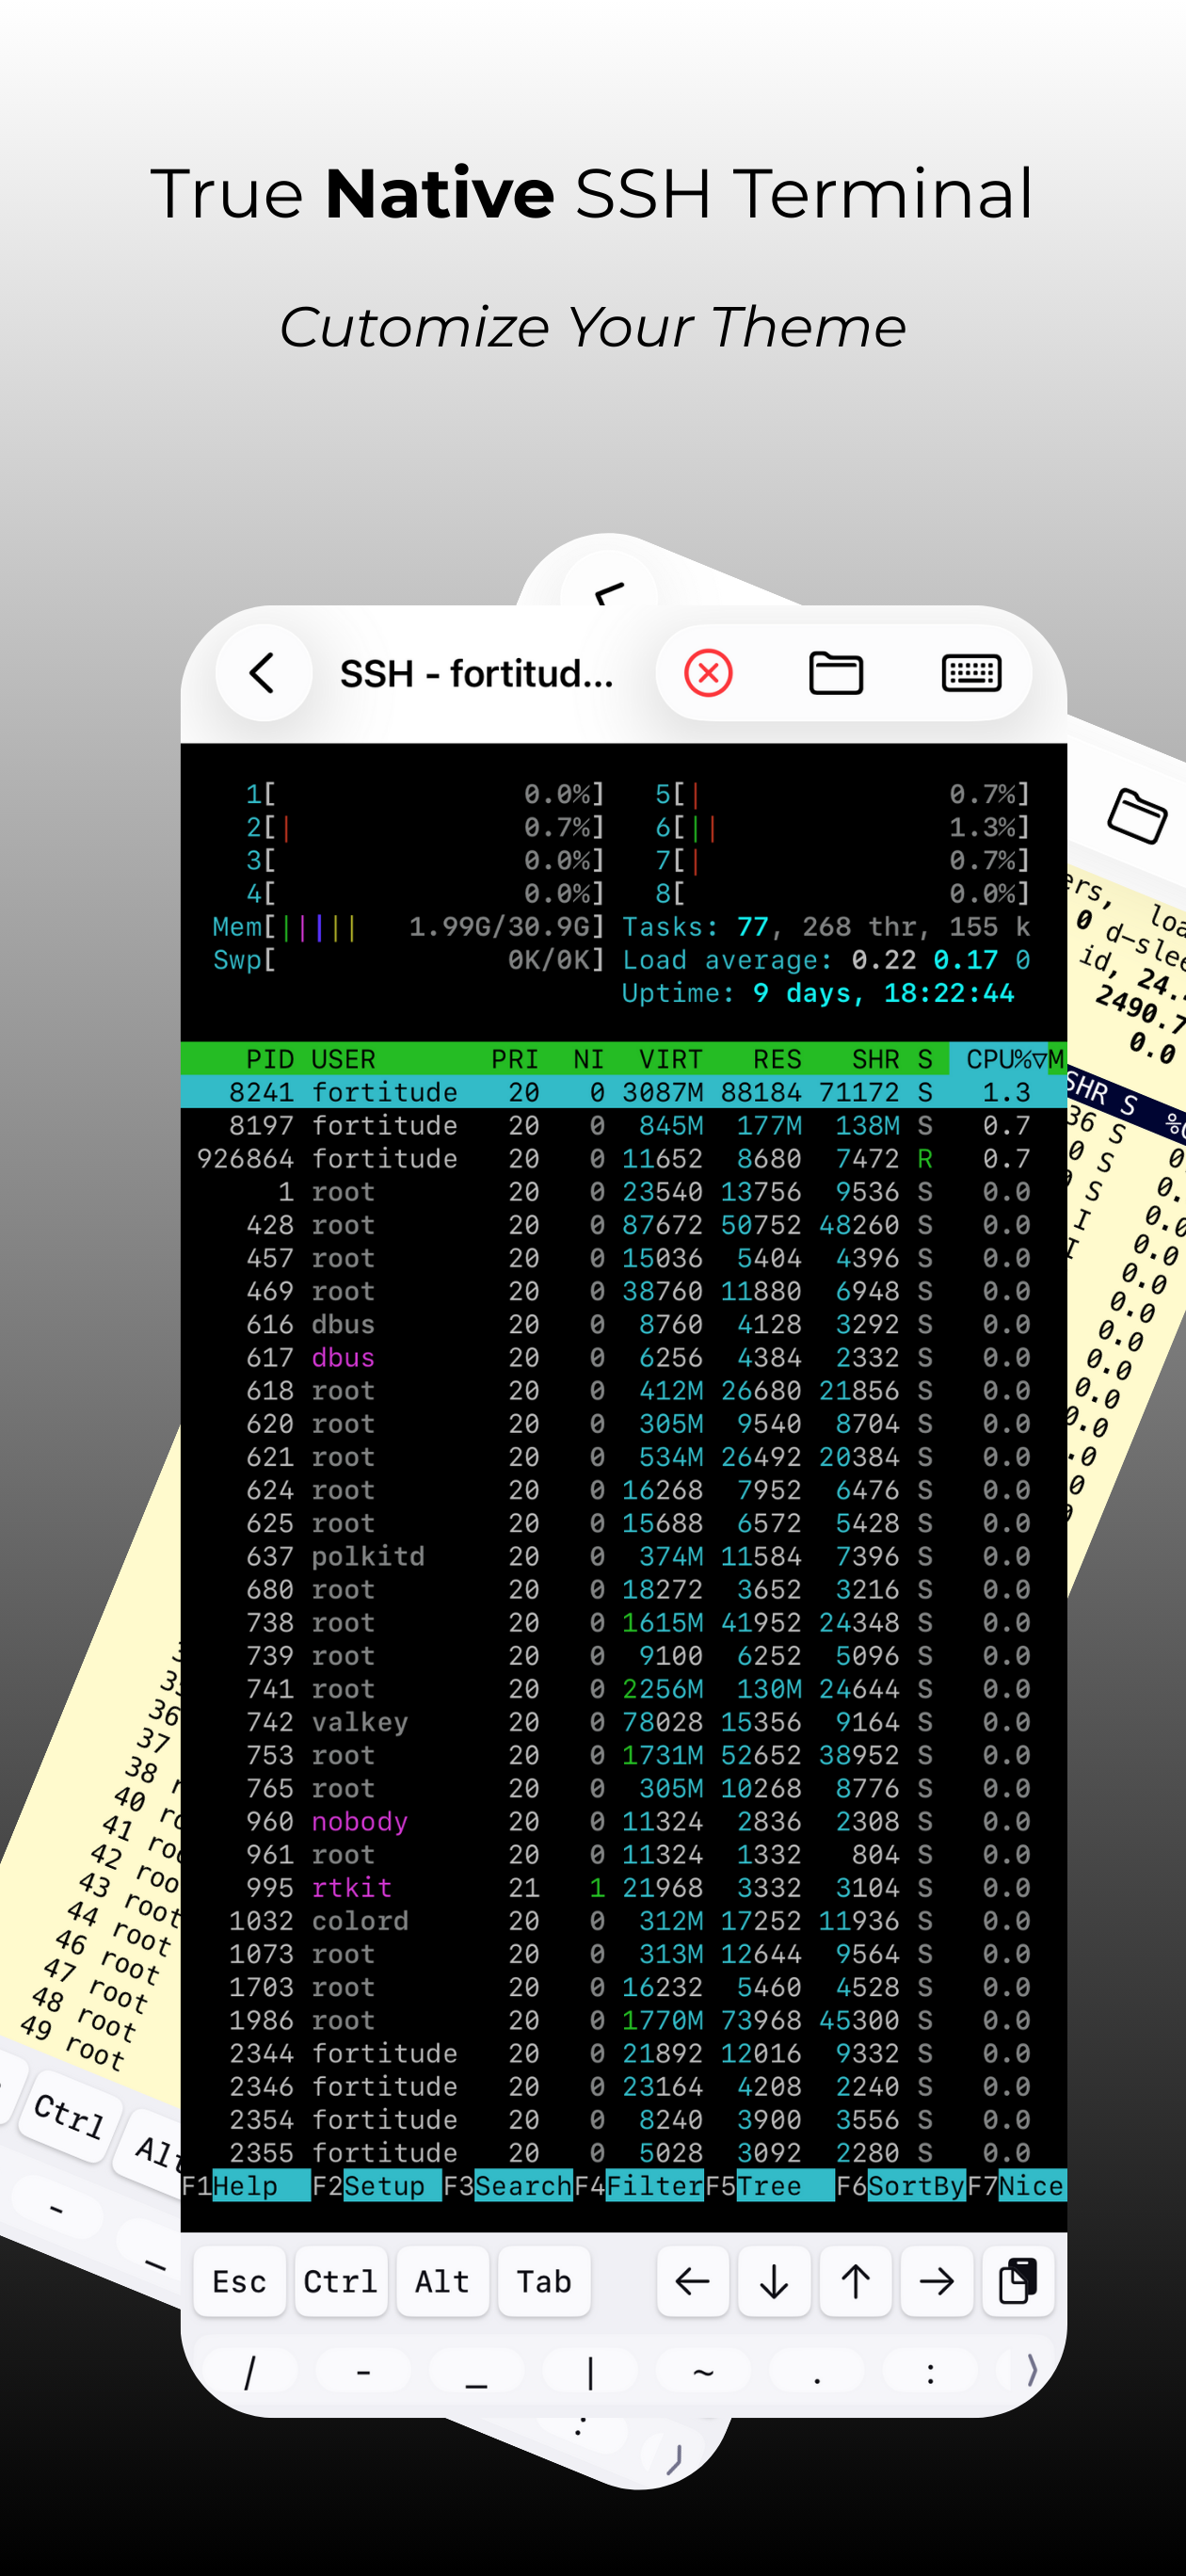Viewport: 1186px width, 2576px height.
Task: Click the Tasks count readout
Action: pyautogui.click(x=826, y=927)
